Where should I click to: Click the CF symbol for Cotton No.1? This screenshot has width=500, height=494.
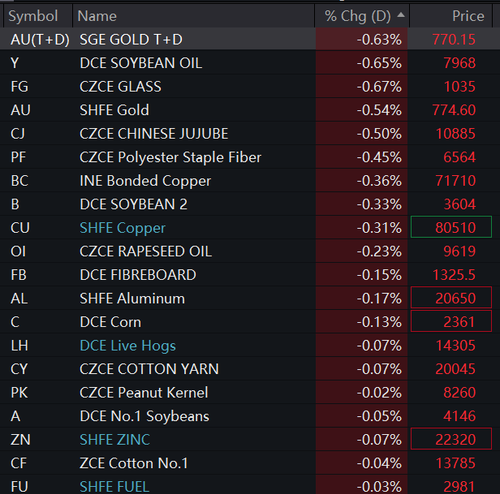pyautogui.click(x=18, y=463)
